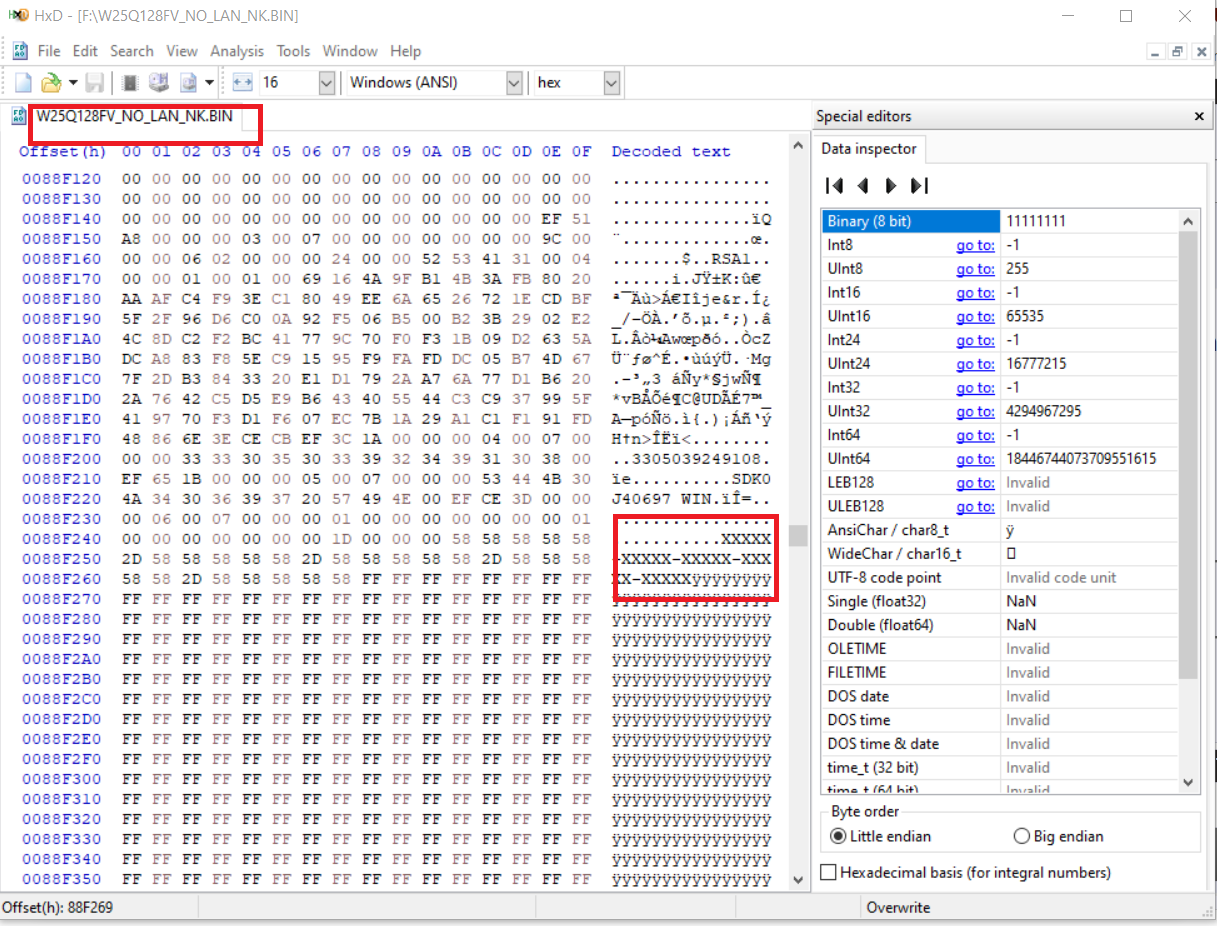The image size is (1217, 926).
Task: Close the Special editors panel
Action: (x=1199, y=116)
